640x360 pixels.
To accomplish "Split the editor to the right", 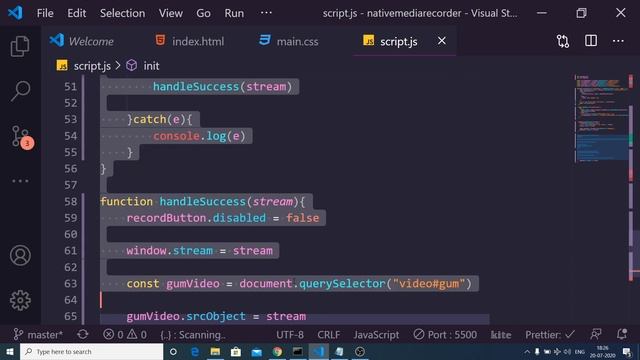I will pyautogui.click(x=591, y=41).
